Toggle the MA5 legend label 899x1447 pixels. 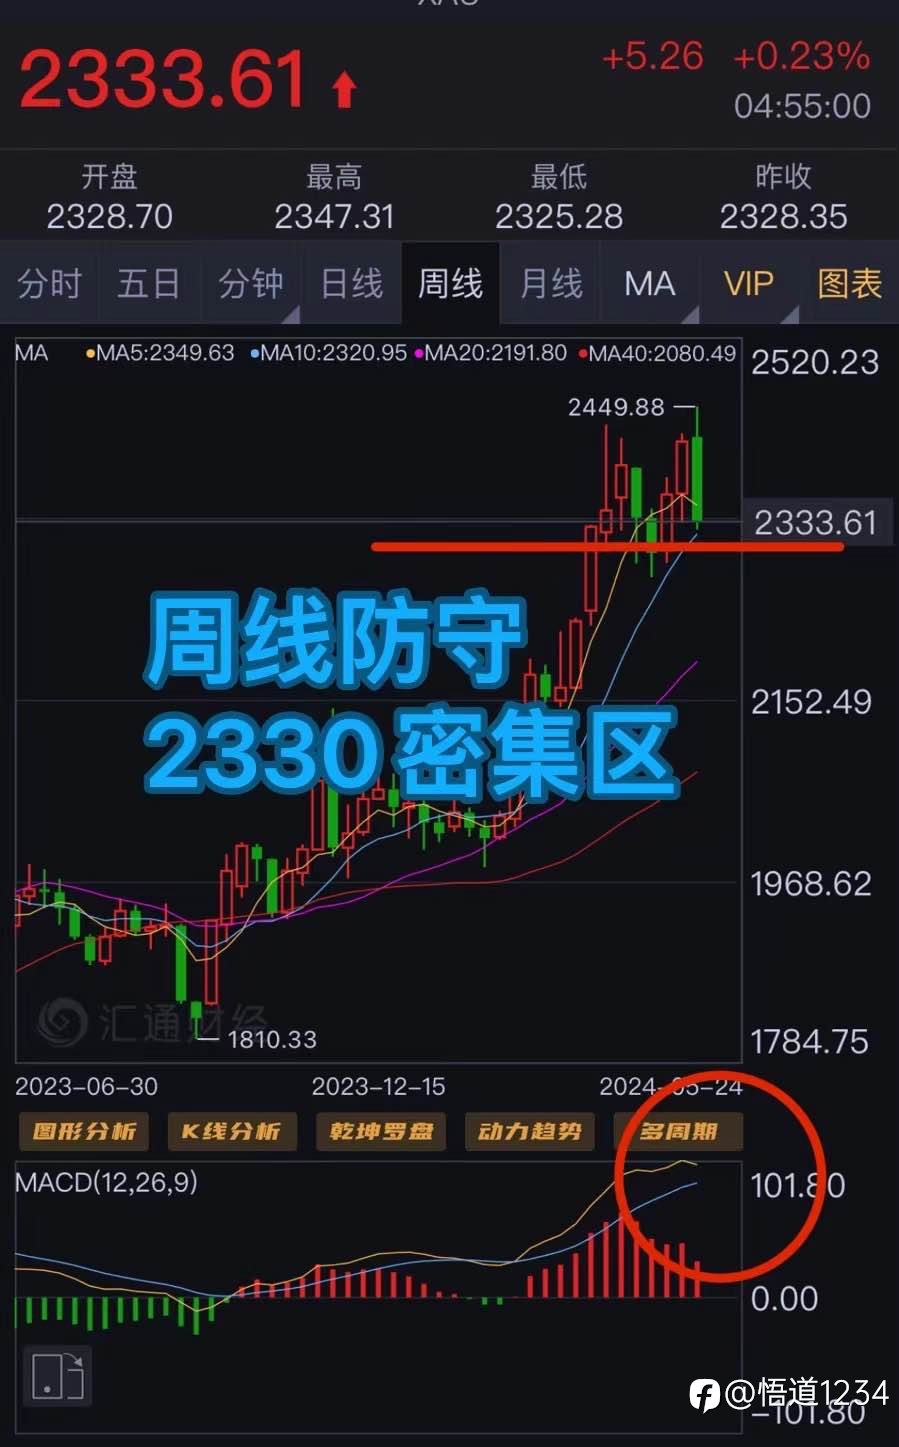160,353
